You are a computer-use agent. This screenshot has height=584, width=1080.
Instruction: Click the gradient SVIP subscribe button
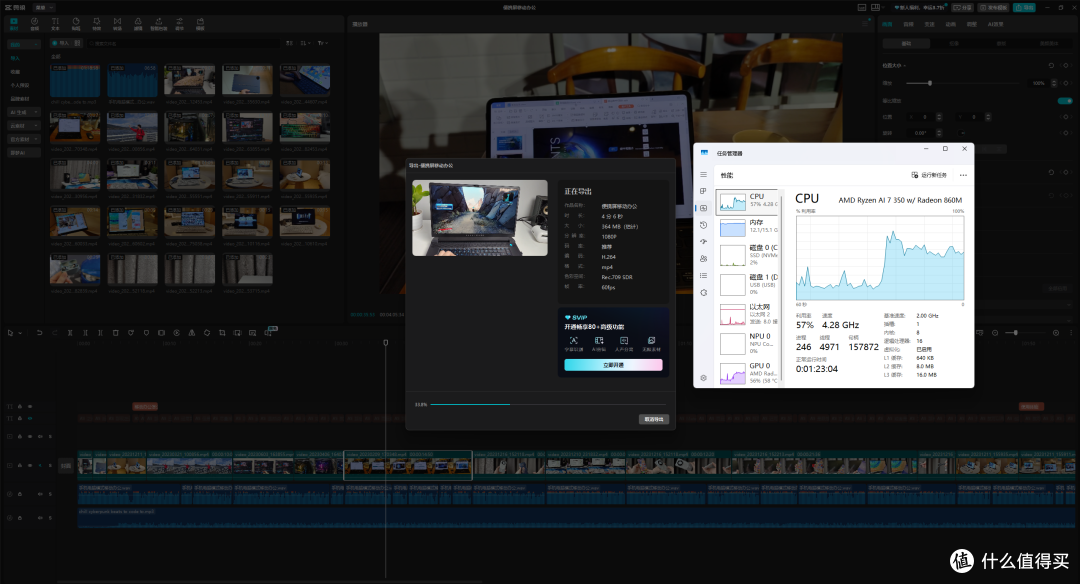pyautogui.click(x=613, y=365)
